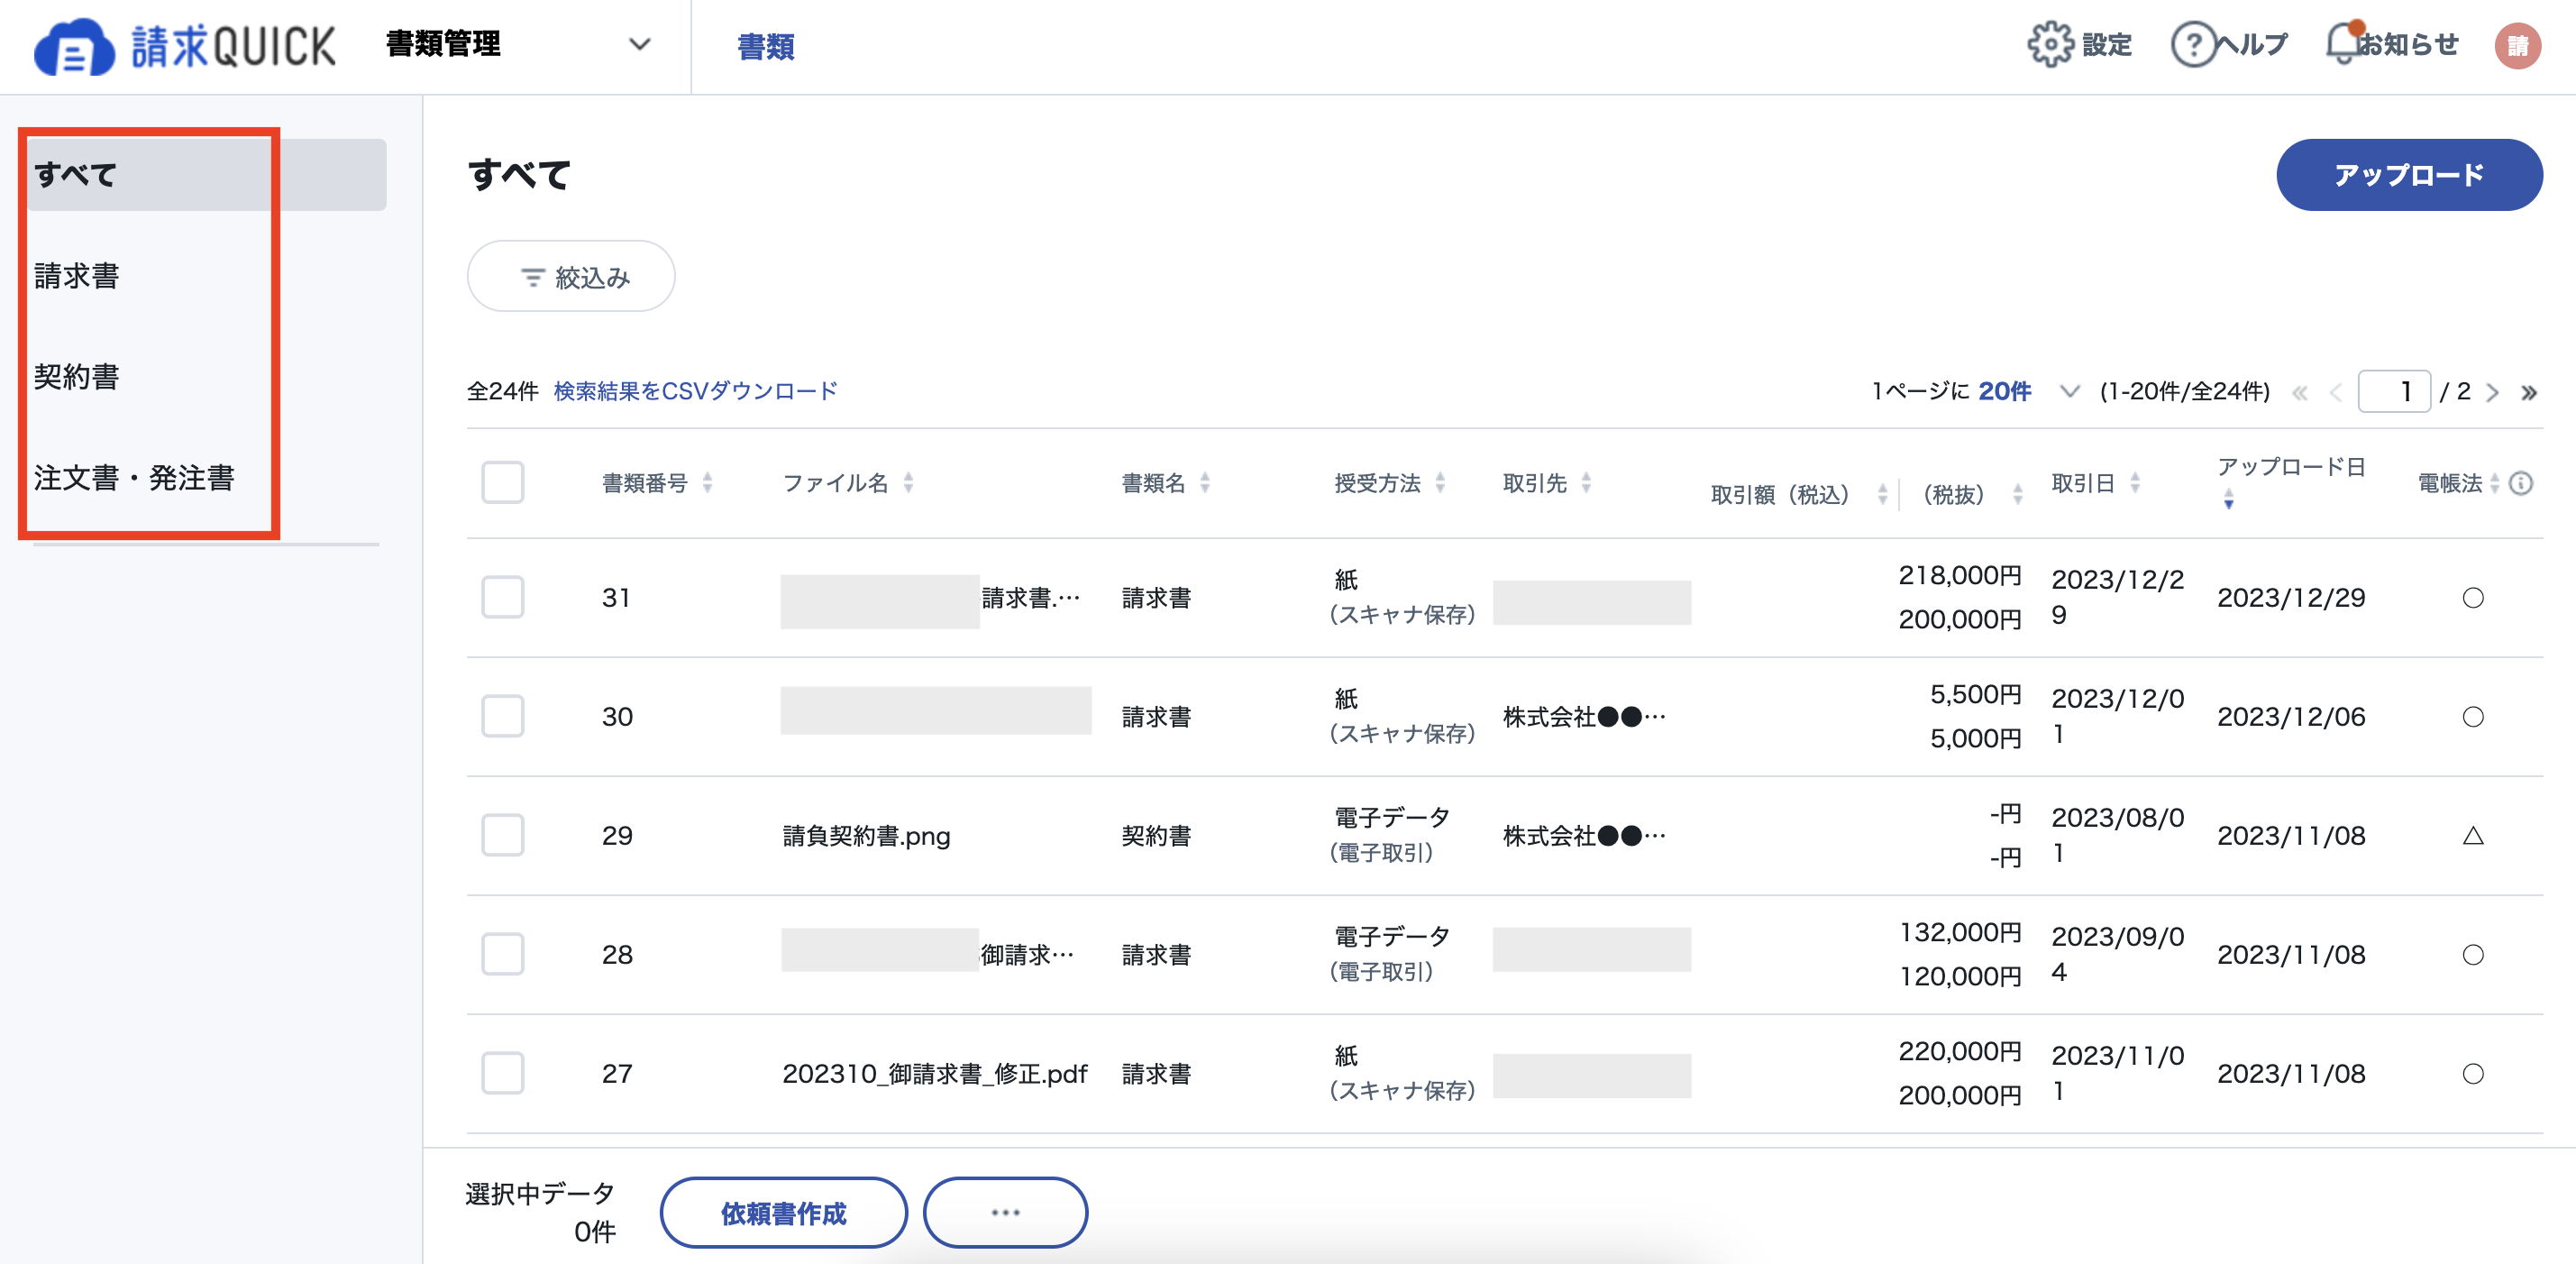The image size is (2576, 1264).
Task: Sort by 電帳法 column arrows
Action: (2494, 483)
